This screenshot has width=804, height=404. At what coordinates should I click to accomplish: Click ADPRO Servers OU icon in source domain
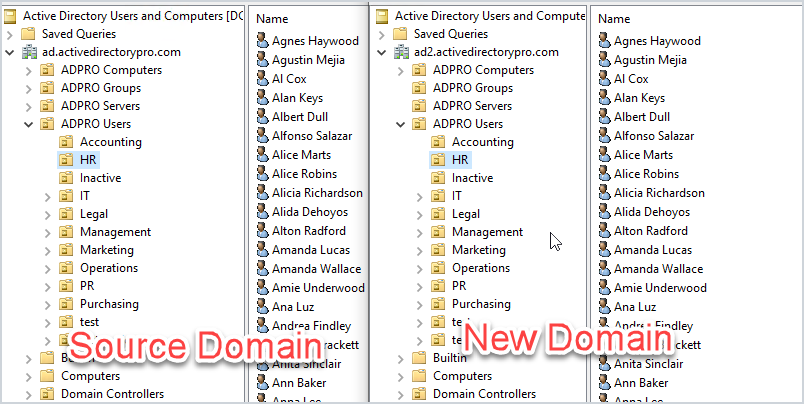coord(47,106)
